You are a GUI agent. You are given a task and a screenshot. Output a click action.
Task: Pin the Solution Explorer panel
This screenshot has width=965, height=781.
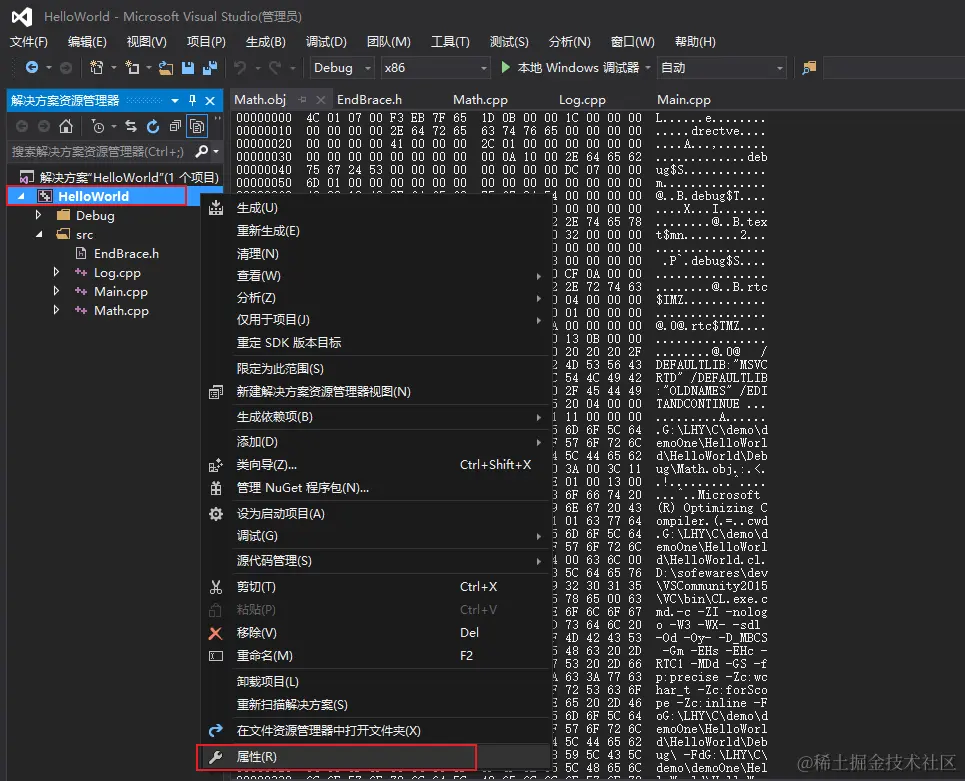(x=192, y=100)
